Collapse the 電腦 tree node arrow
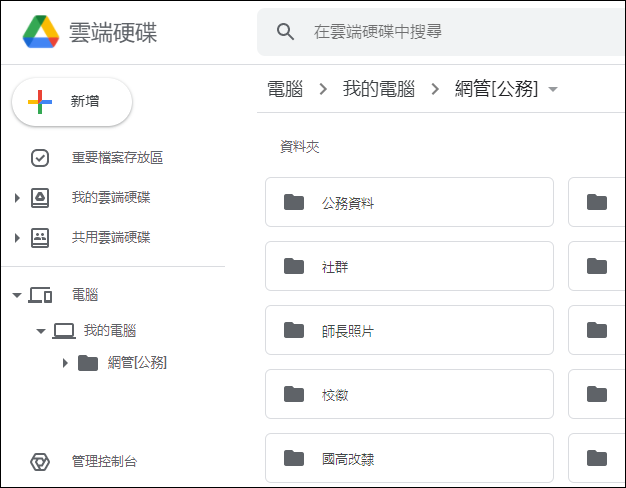Image resolution: width=626 pixels, height=488 pixels. 17,296
